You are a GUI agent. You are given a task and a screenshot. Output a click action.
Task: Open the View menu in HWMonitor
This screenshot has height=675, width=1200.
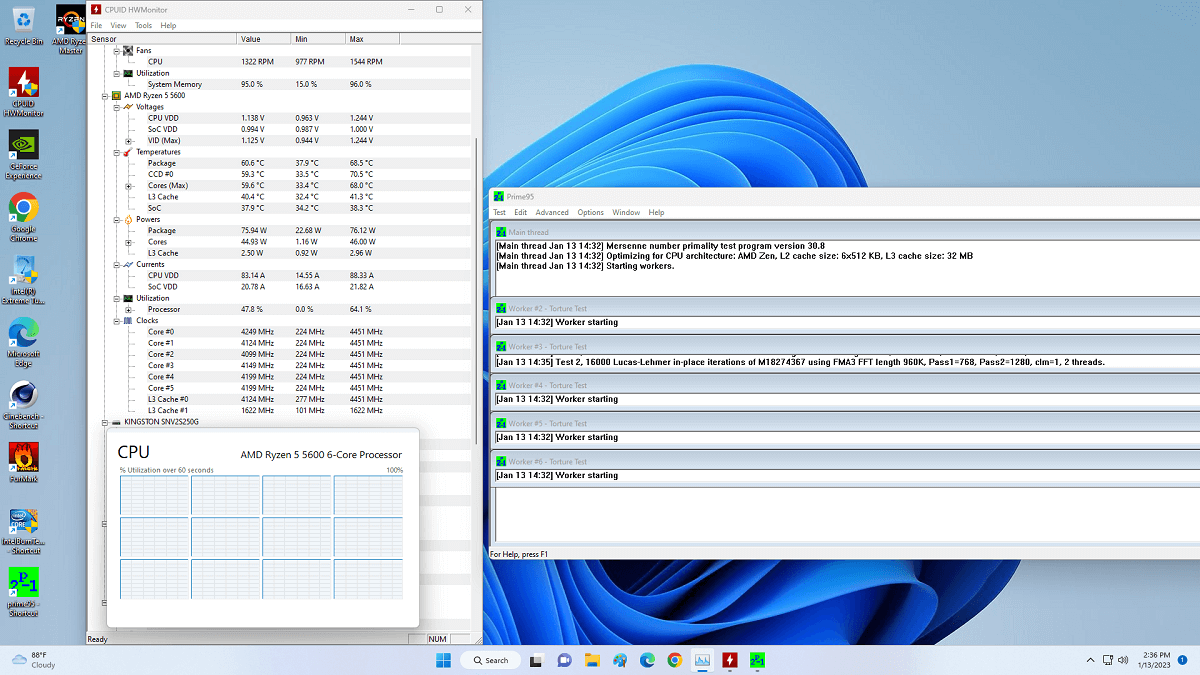[118, 25]
